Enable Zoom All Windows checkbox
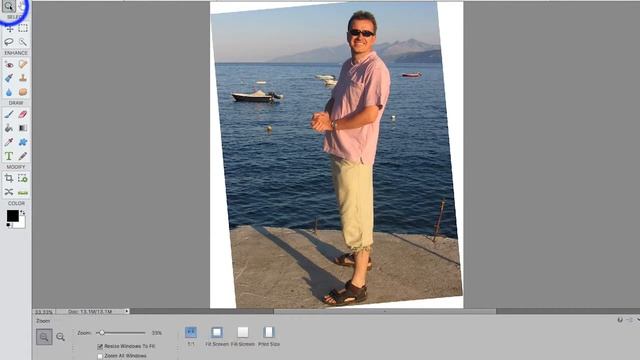Viewport: 640px width, 360px height. (x=100, y=356)
